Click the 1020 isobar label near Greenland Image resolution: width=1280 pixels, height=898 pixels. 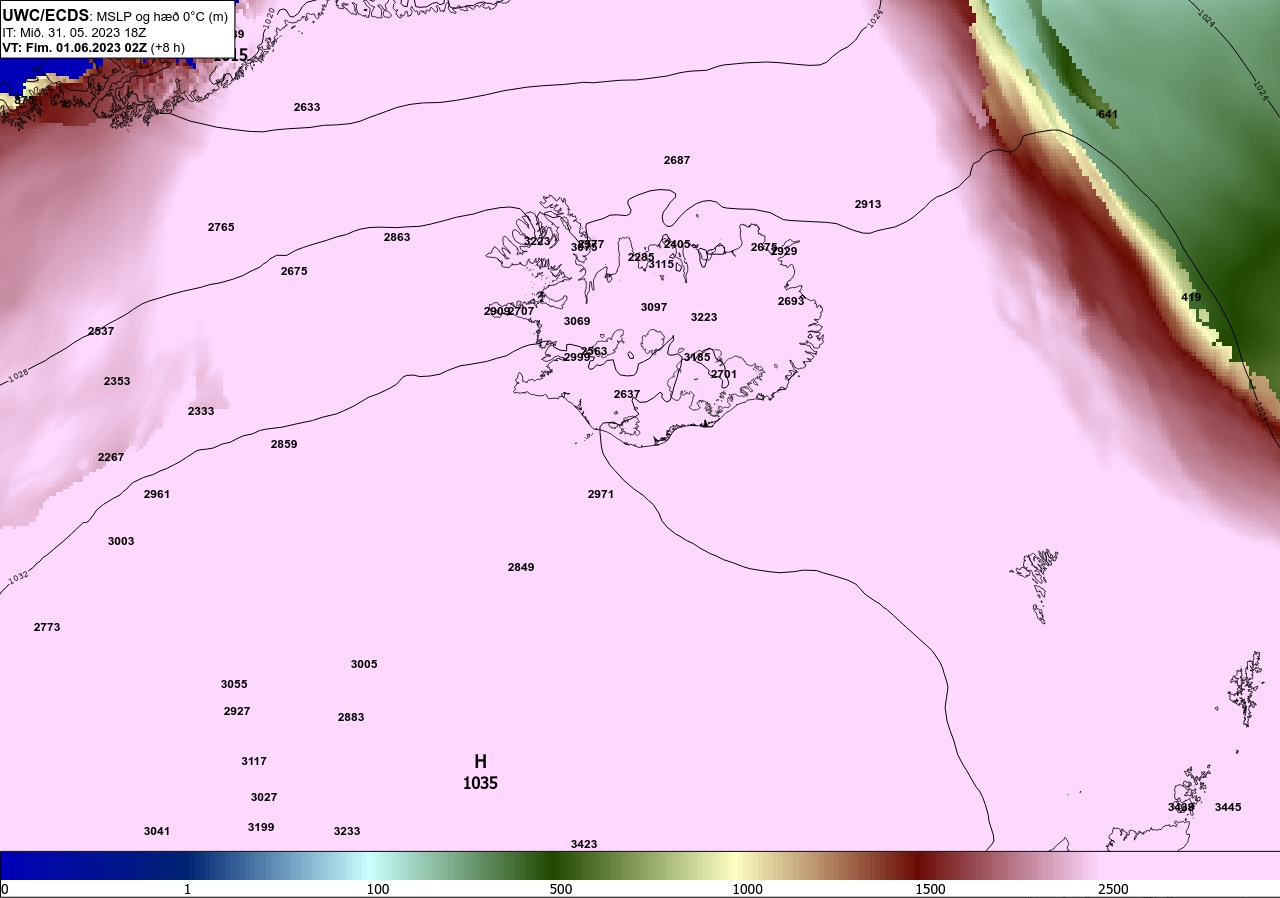(269, 16)
